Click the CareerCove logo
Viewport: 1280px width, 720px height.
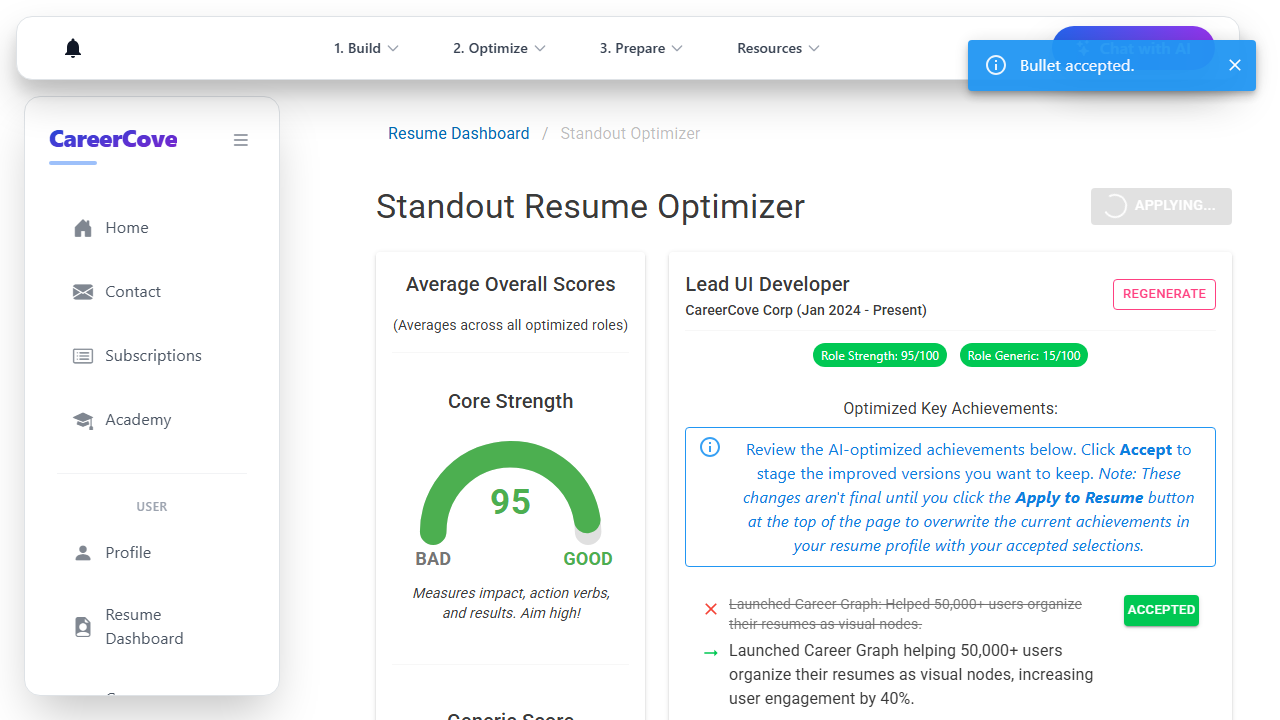click(113, 140)
